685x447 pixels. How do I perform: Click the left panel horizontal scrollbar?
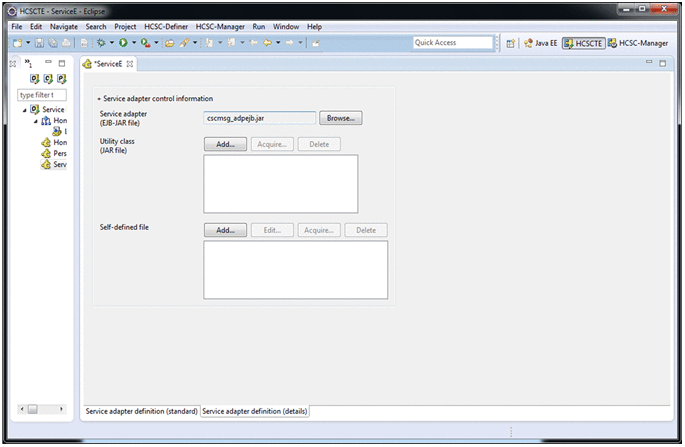tap(41, 409)
